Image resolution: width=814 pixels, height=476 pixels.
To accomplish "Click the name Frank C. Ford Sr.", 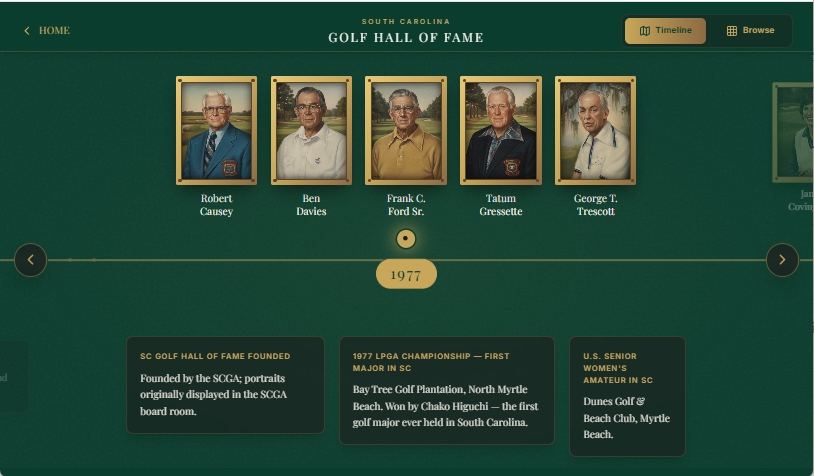I will (406, 205).
